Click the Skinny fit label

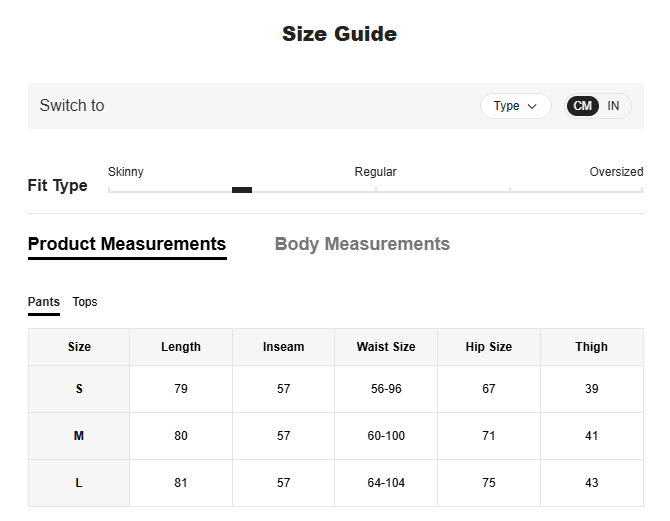coord(126,172)
